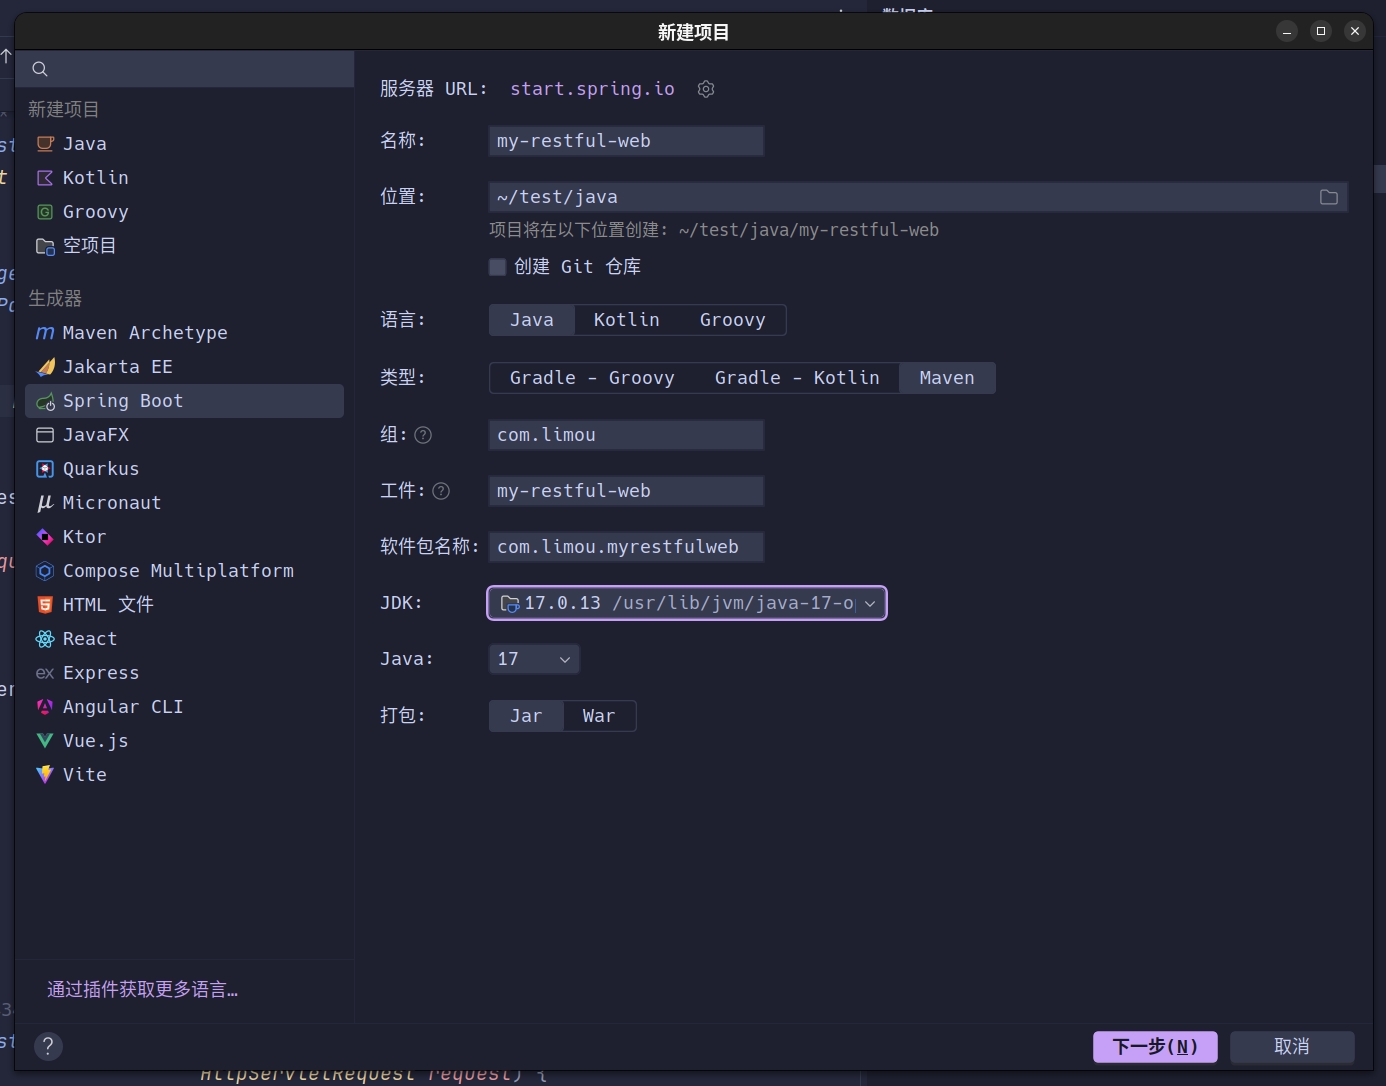Image resolution: width=1386 pixels, height=1086 pixels.
Task: Show help tooltip for 组 field
Action: (x=423, y=435)
